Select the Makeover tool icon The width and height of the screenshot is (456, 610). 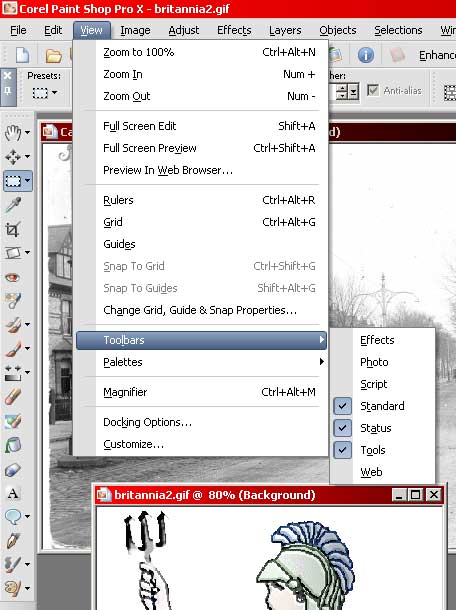pyautogui.click(x=13, y=300)
